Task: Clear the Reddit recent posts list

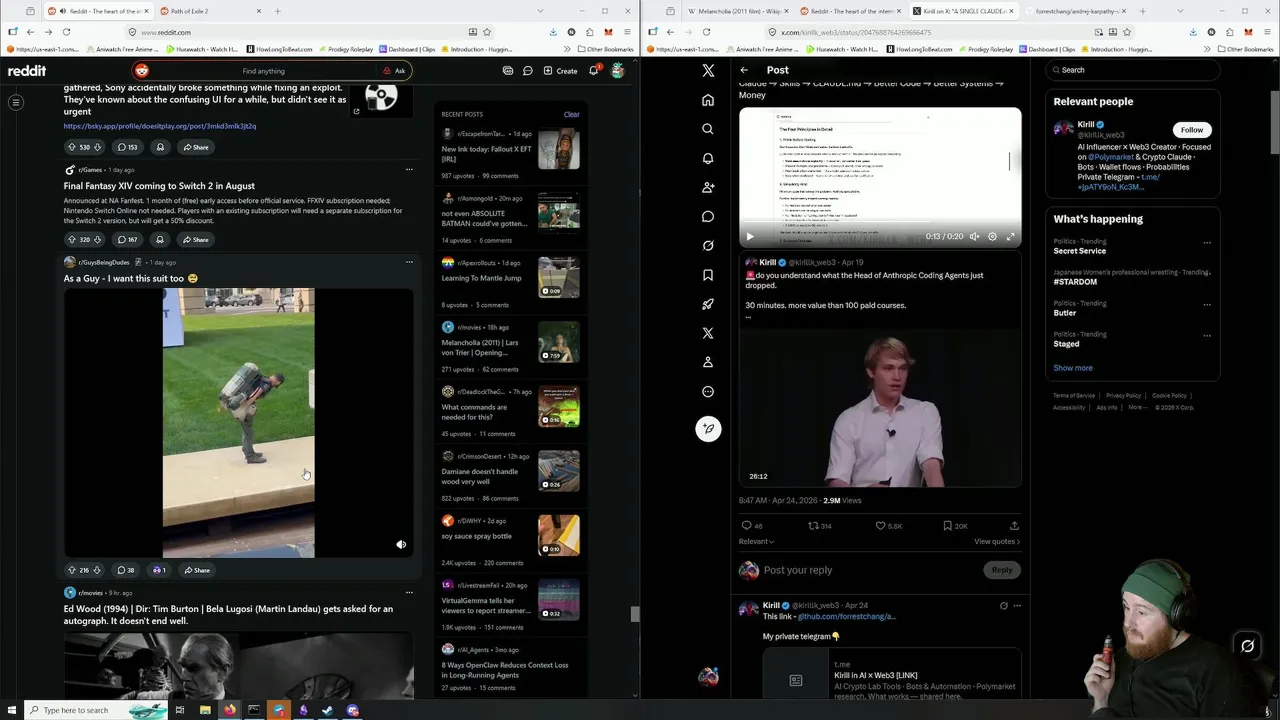Action: click(571, 114)
